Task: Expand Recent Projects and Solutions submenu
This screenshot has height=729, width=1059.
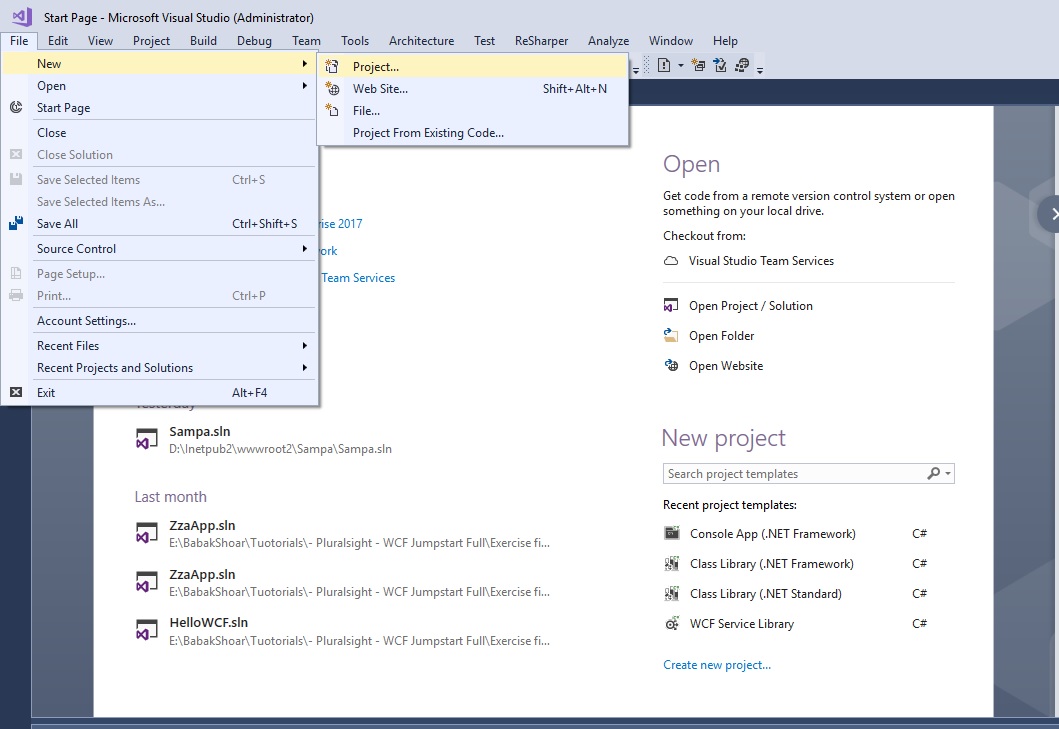Action: click(304, 368)
